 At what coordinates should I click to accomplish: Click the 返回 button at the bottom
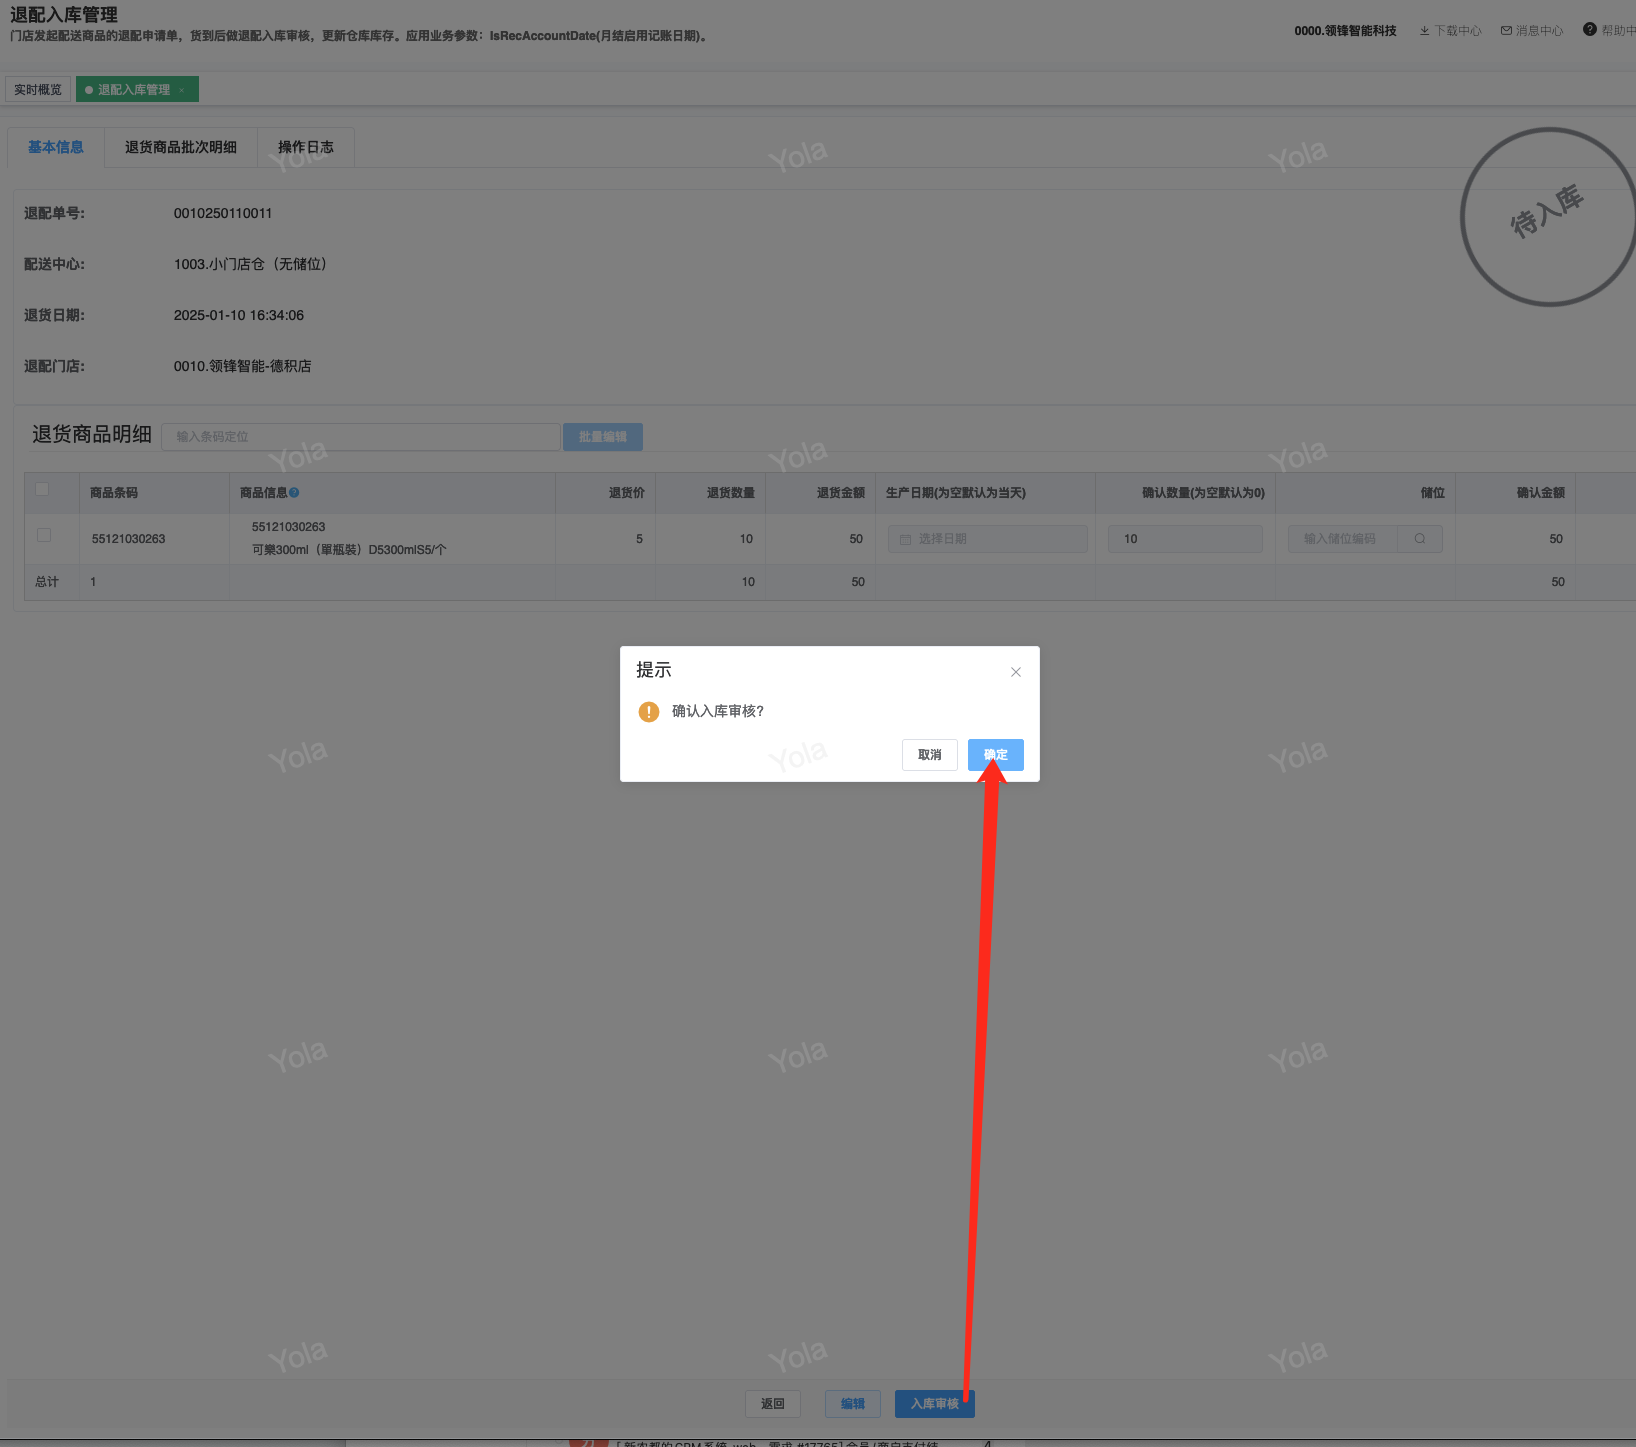click(773, 1404)
